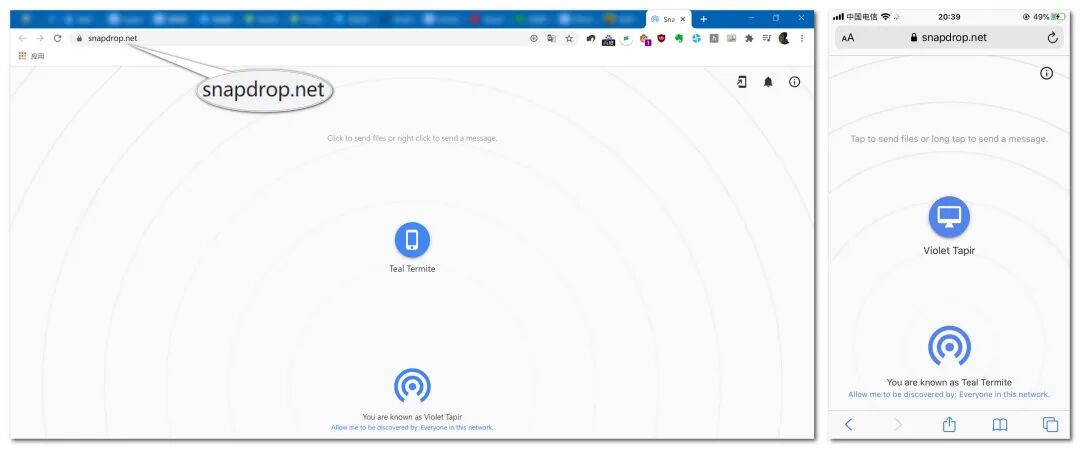Open the media controls playlist icon
The image size is (1080, 449).
(x=767, y=39)
